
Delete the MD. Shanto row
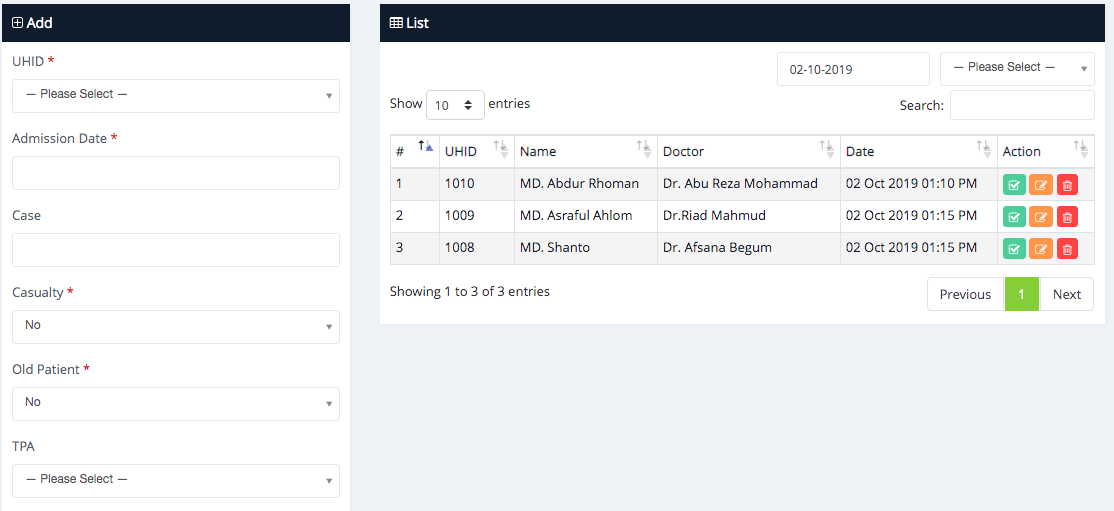coord(1067,249)
